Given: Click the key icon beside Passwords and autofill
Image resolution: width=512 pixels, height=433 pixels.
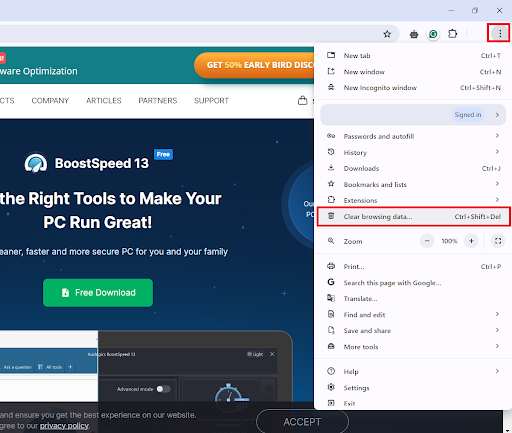Looking at the screenshot, I should coord(331,136).
